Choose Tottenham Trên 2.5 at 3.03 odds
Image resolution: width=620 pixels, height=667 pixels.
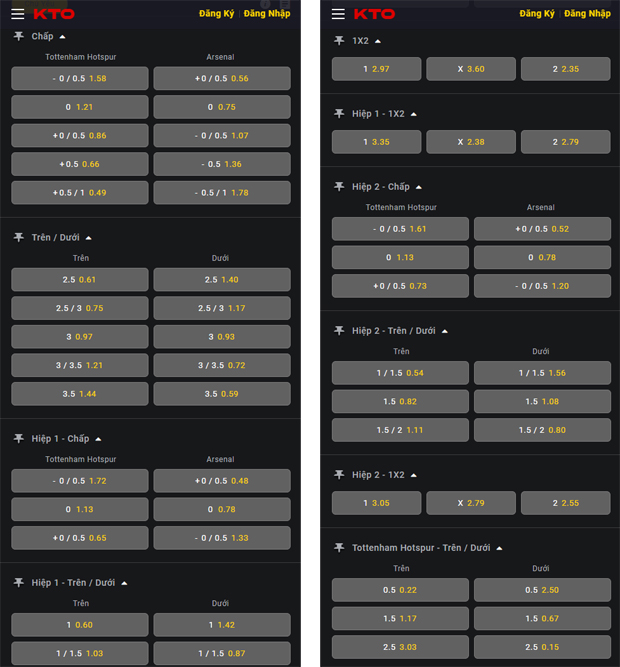point(400,648)
